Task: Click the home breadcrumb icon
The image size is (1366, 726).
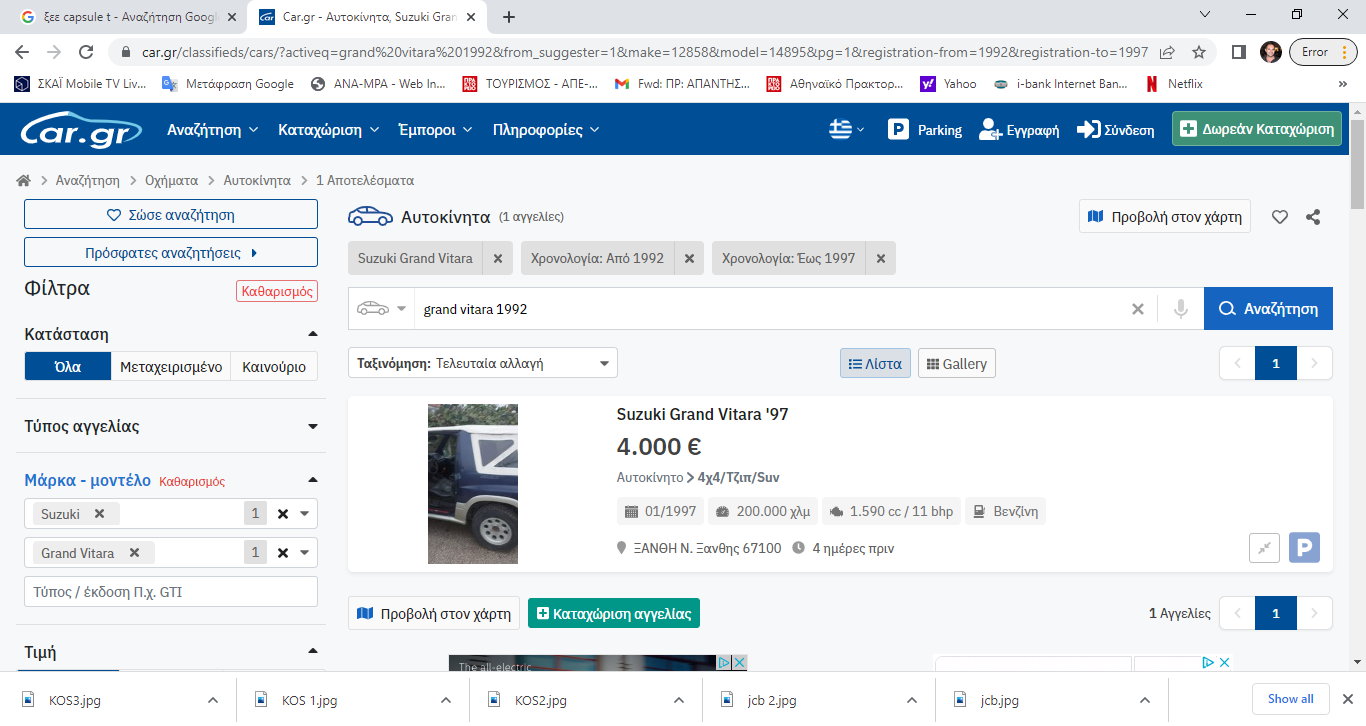Action: click(x=23, y=181)
